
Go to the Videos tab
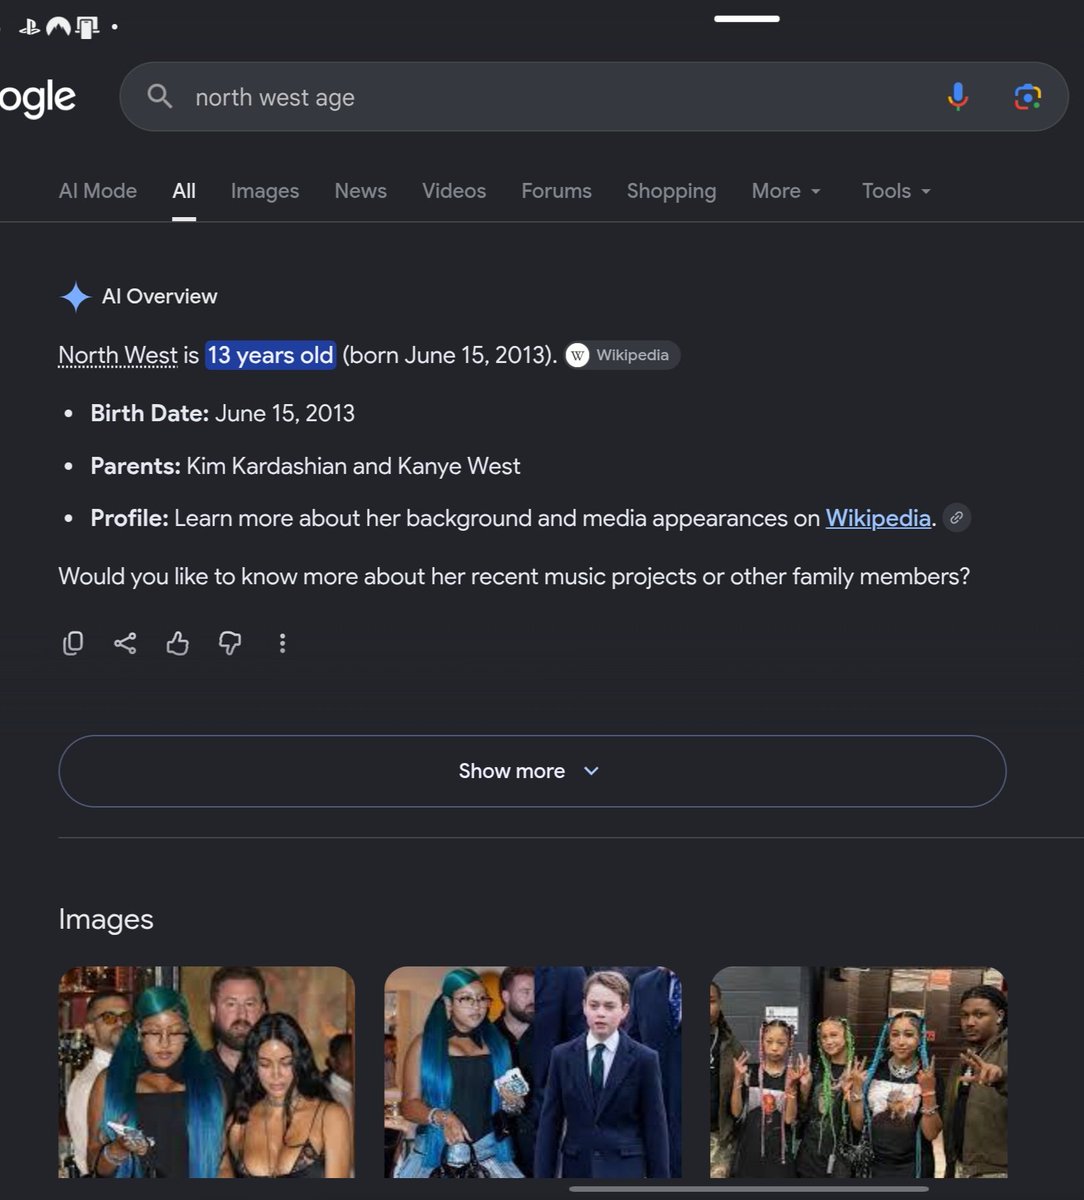pyautogui.click(x=454, y=191)
